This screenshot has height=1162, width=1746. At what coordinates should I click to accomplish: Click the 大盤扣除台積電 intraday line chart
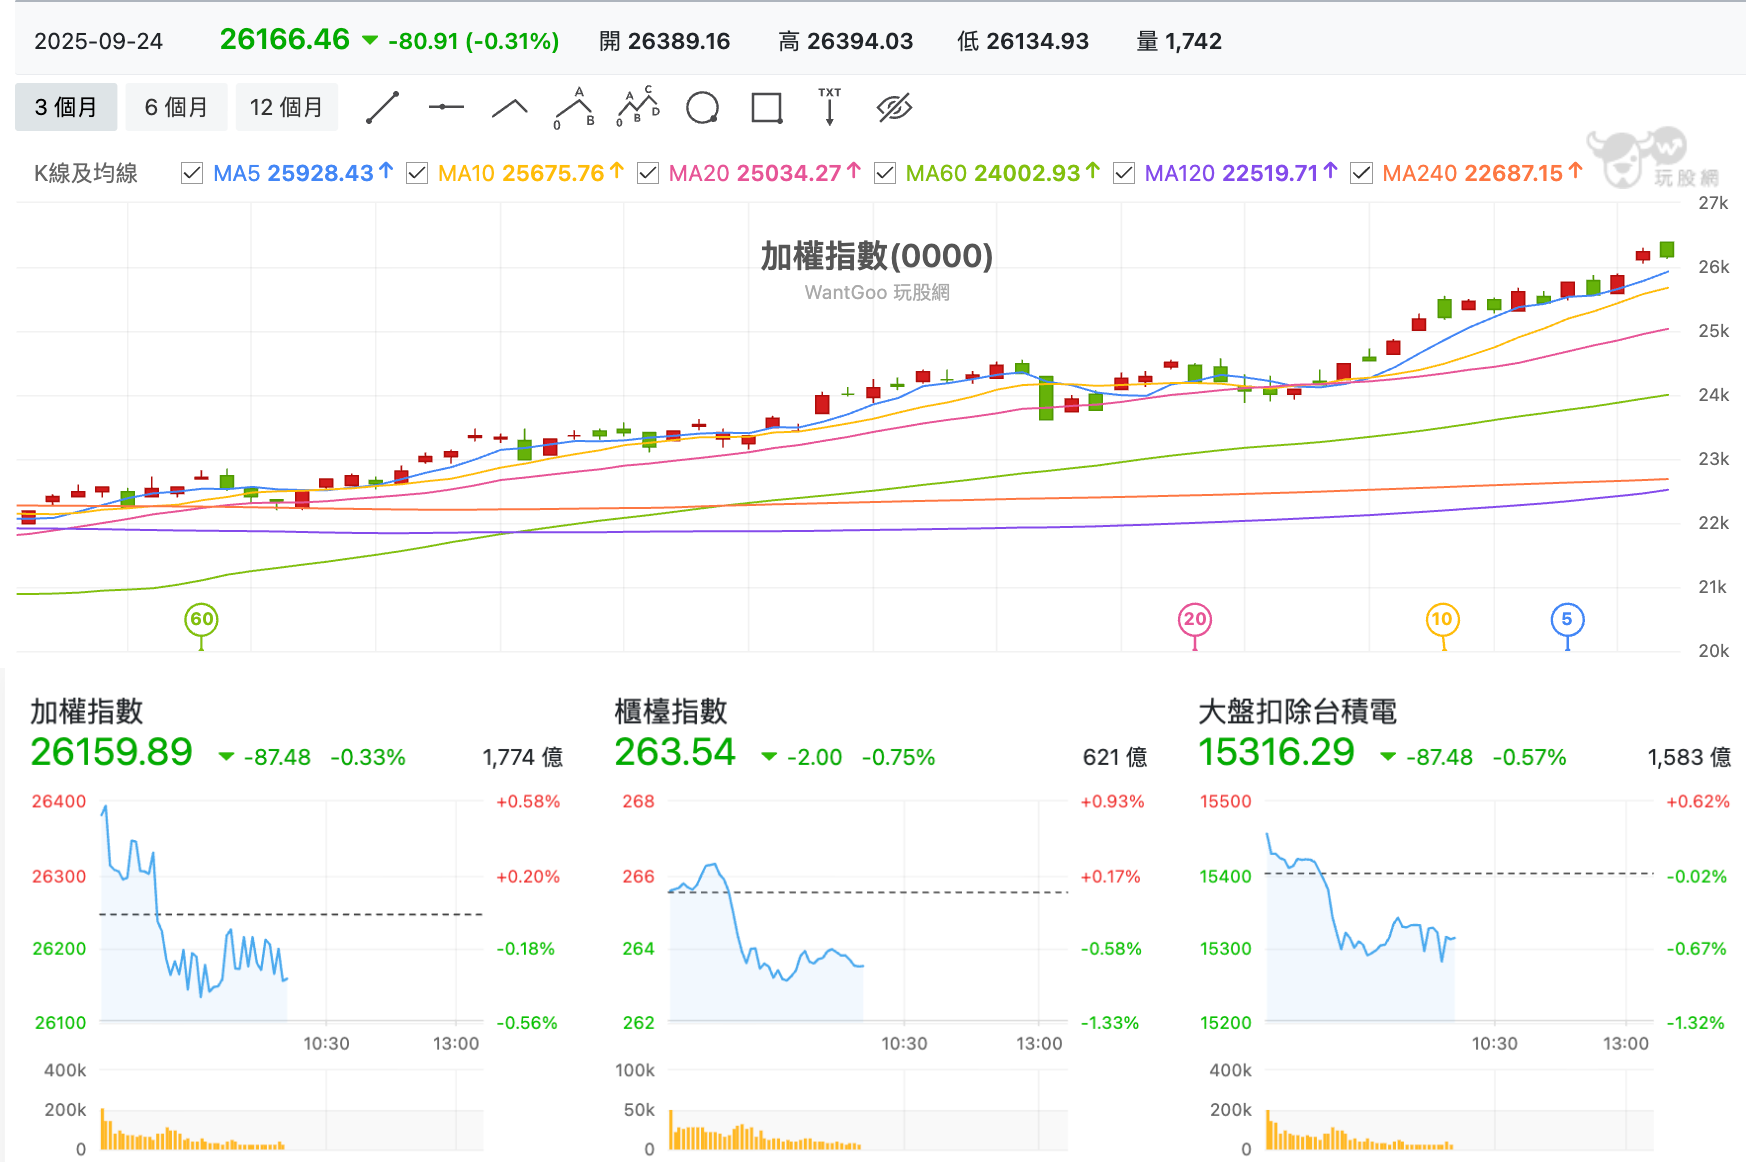(x=1459, y=911)
